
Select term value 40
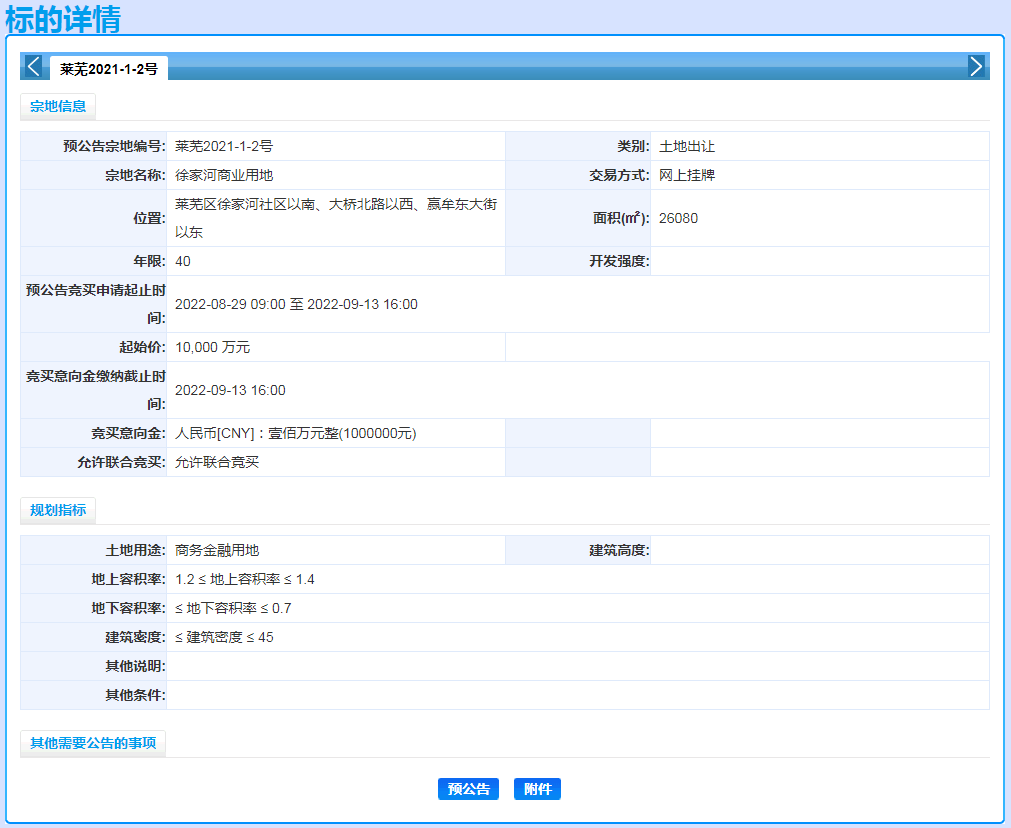(x=182, y=261)
